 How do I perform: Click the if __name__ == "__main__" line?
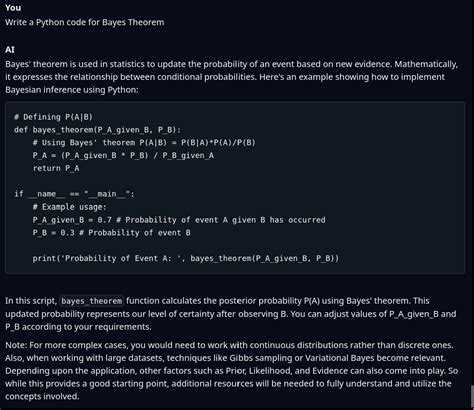pos(74,194)
